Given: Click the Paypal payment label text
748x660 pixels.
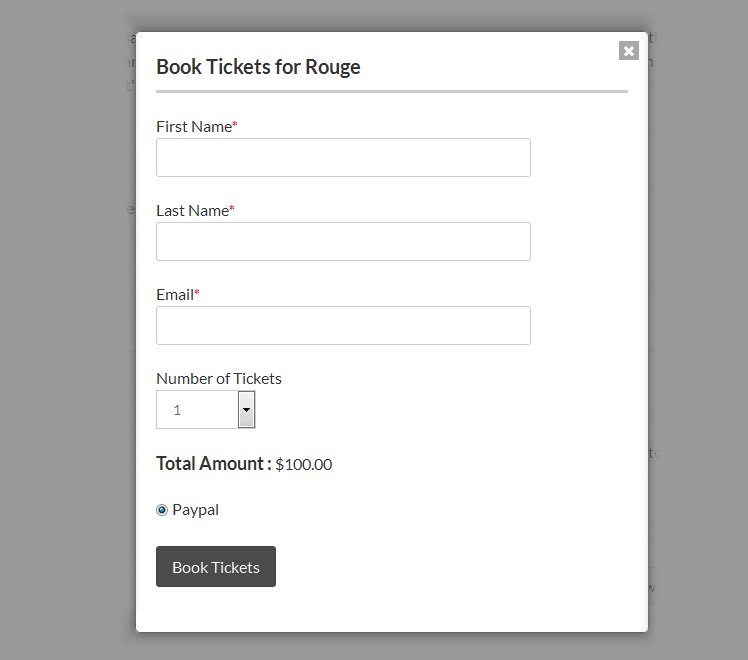Looking at the screenshot, I should coord(195,510).
